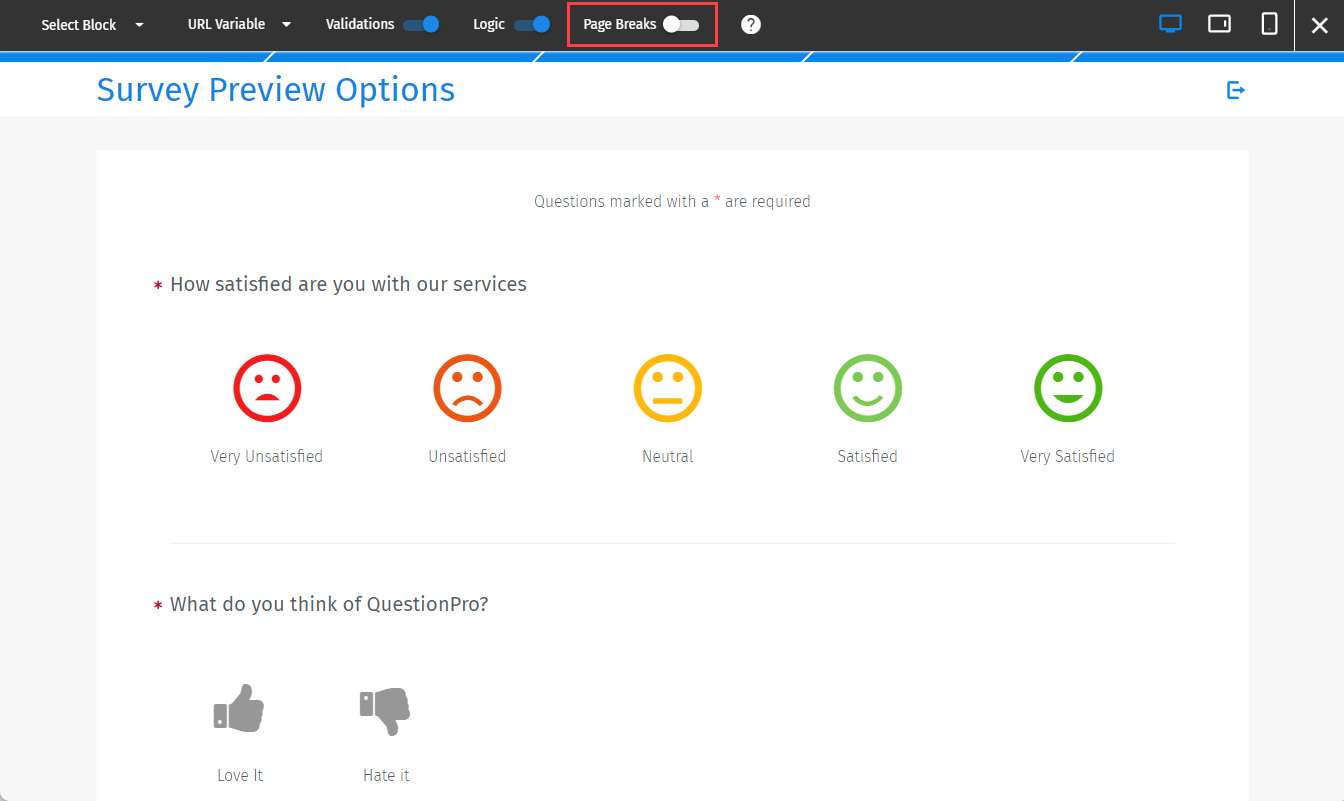Pick the Unsatisfied orange smiley
This screenshot has height=801, width=1344.
coord(467,388)
